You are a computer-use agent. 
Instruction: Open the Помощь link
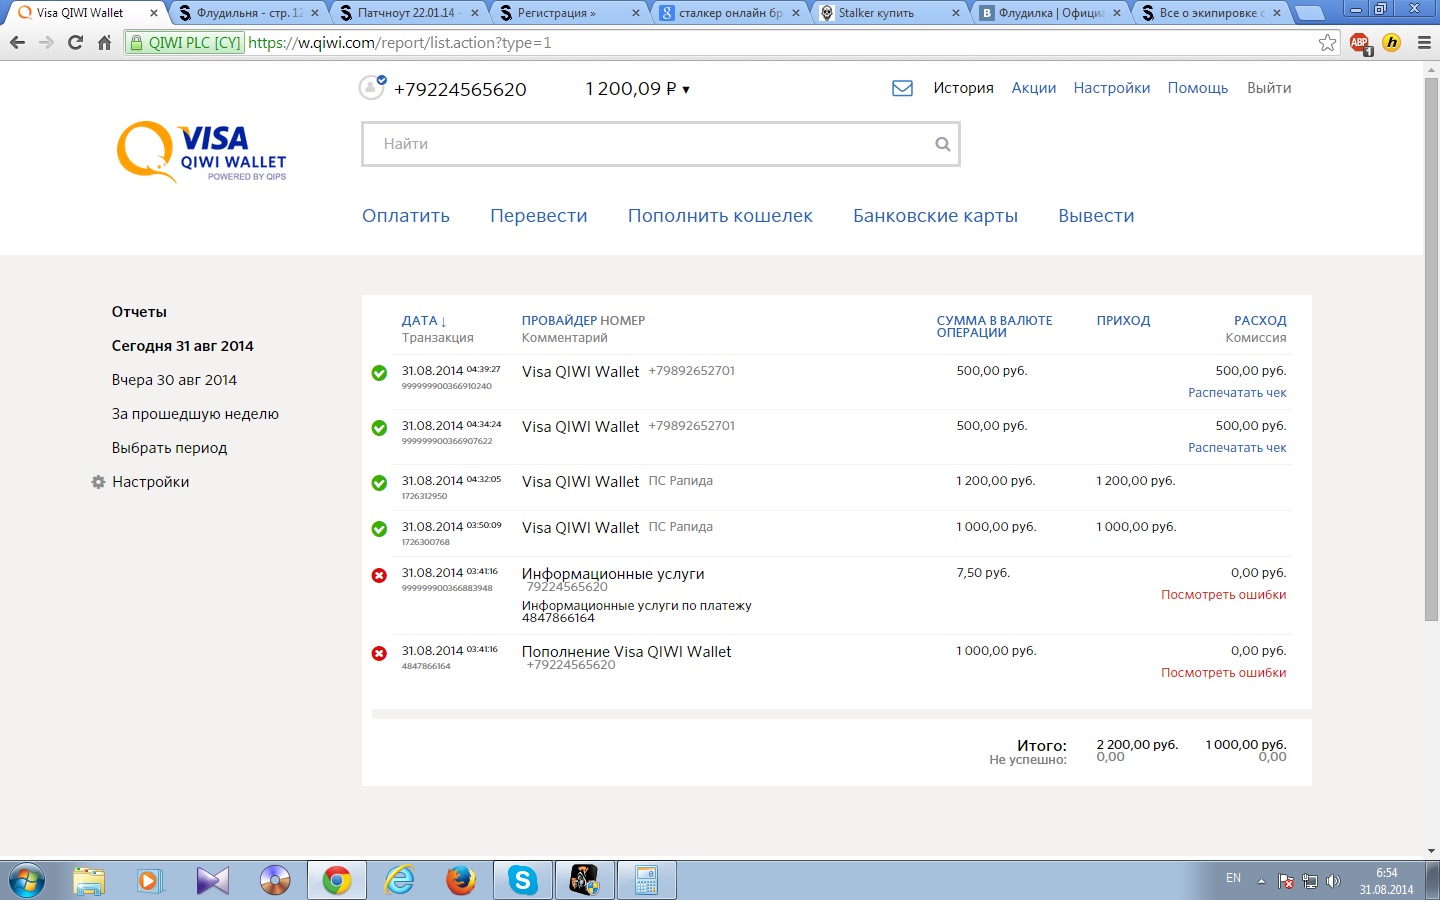tap(1198, 88)
